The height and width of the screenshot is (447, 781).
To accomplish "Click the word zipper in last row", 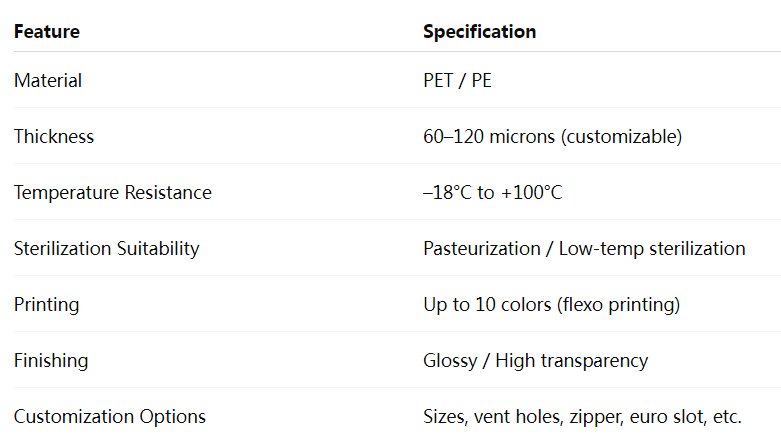I will 597,417.
